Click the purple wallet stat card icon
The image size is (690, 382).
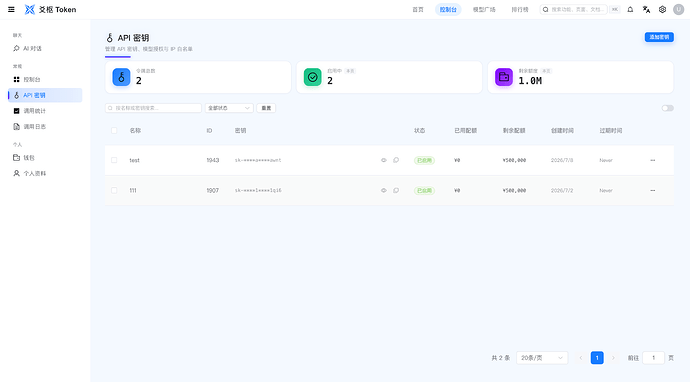(x=504, y=77)
